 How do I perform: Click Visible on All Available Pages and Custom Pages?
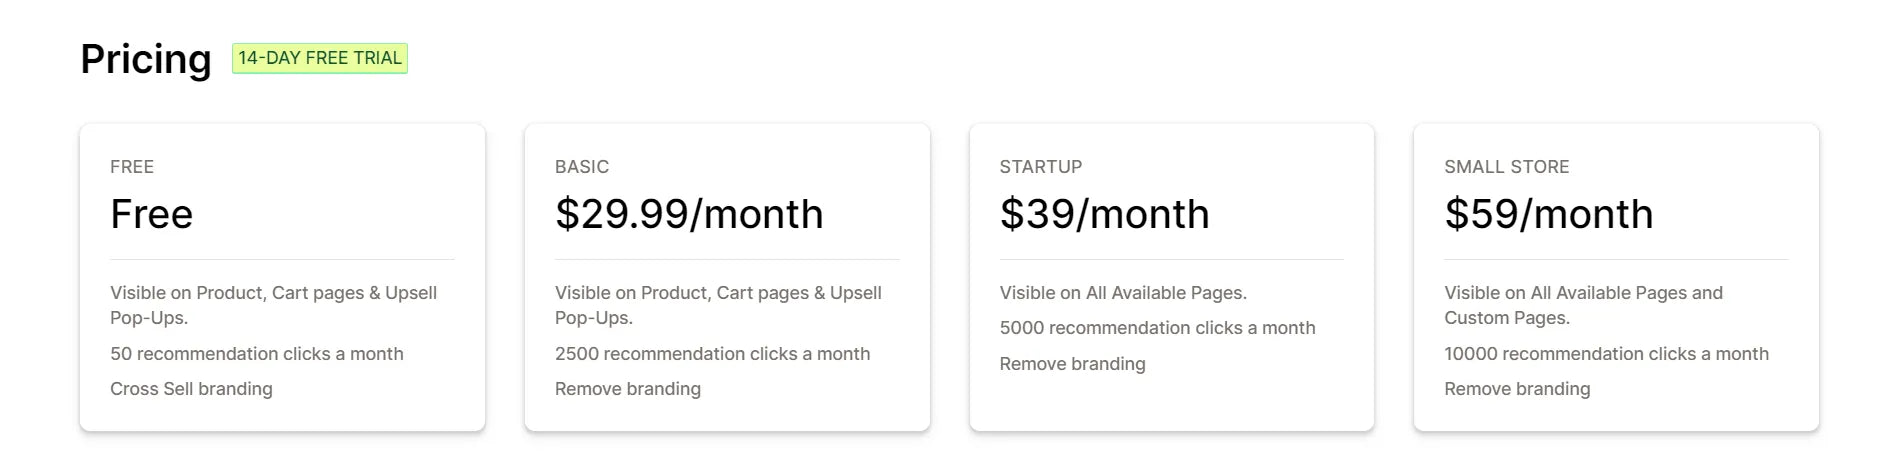(x=1584, y=305)
